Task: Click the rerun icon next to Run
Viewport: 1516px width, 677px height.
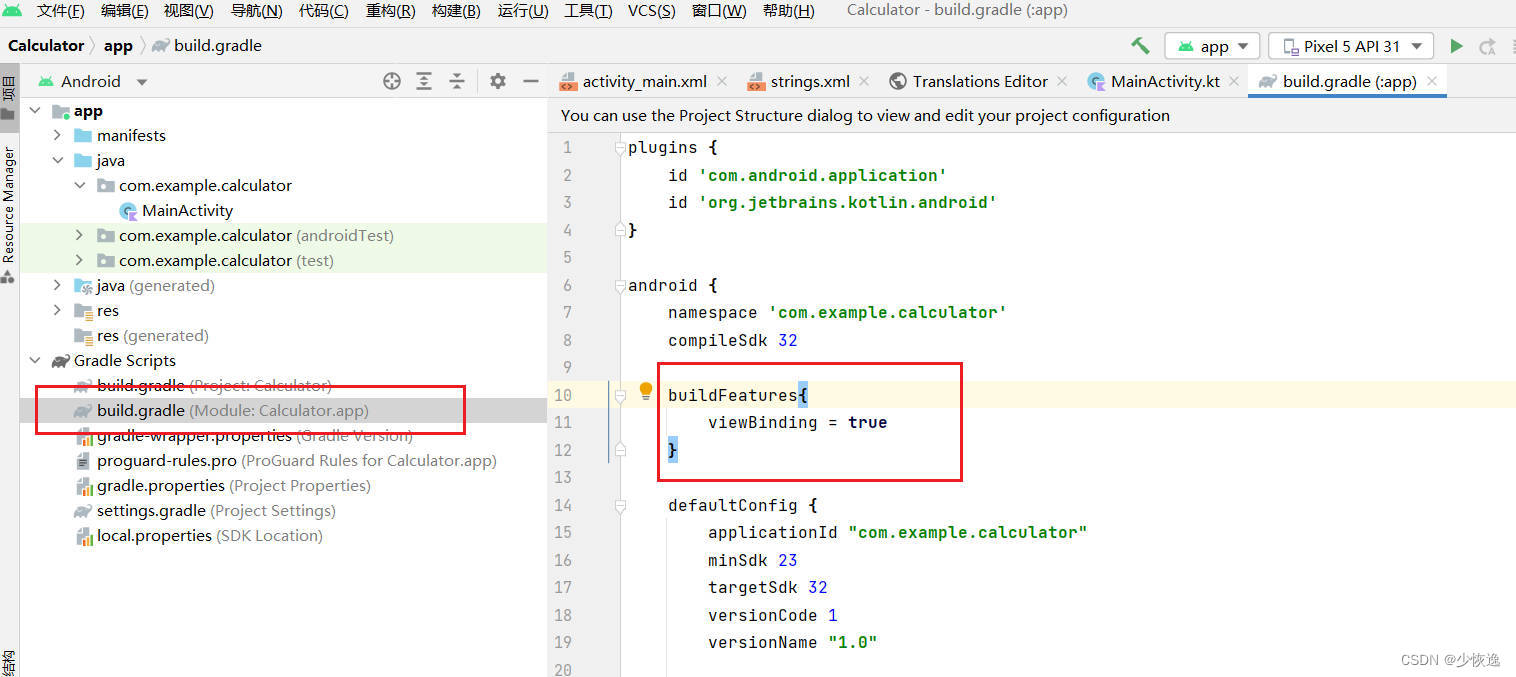Action: 1488,46
